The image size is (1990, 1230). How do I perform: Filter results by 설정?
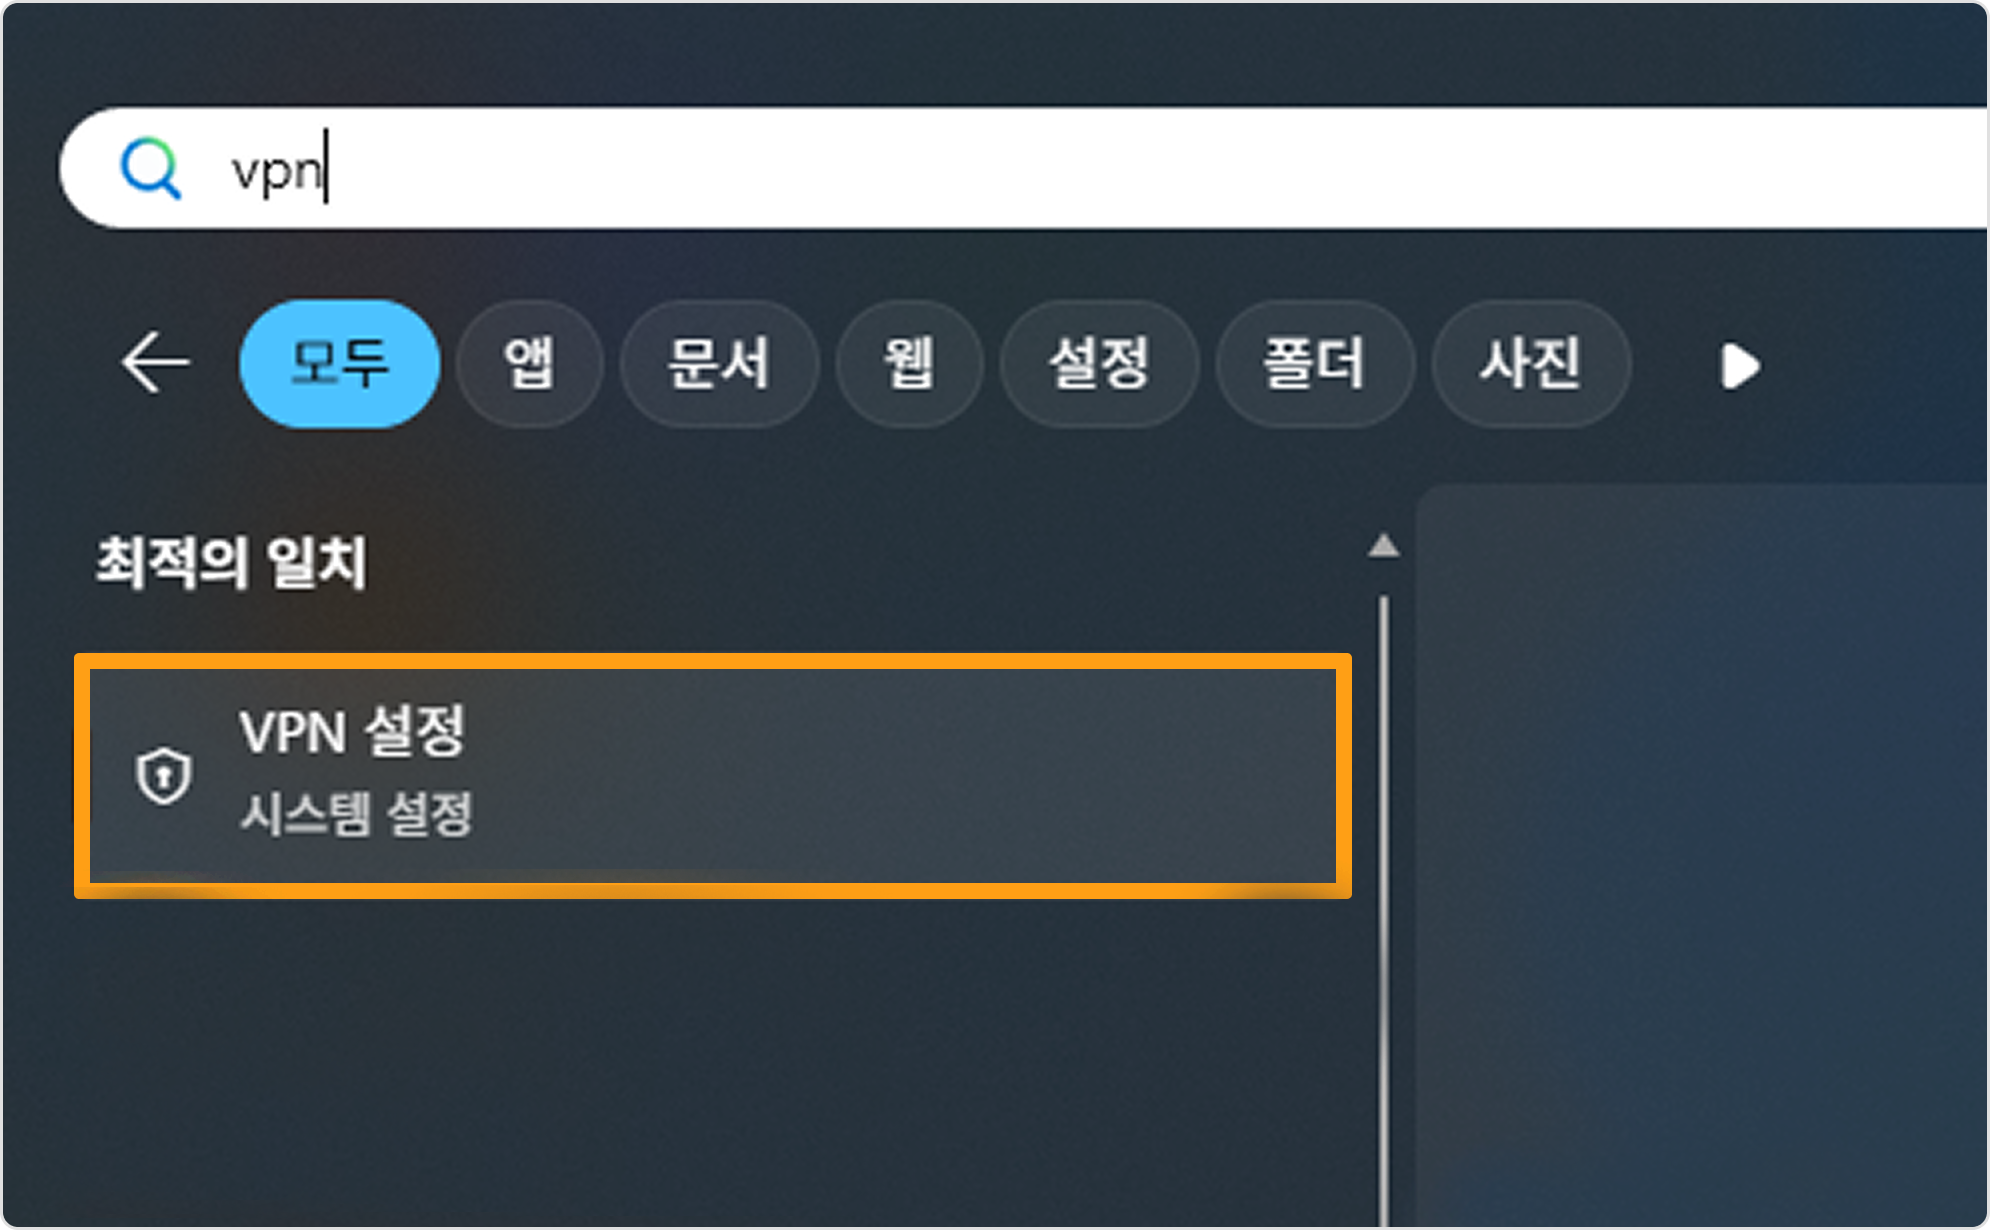1099,364
